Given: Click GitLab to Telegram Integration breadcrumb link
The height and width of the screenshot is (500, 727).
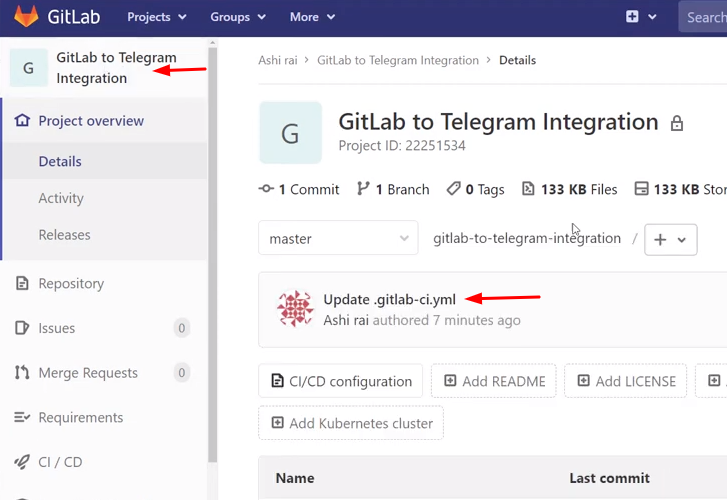Looking at the screenshot, I should [398, 60].
